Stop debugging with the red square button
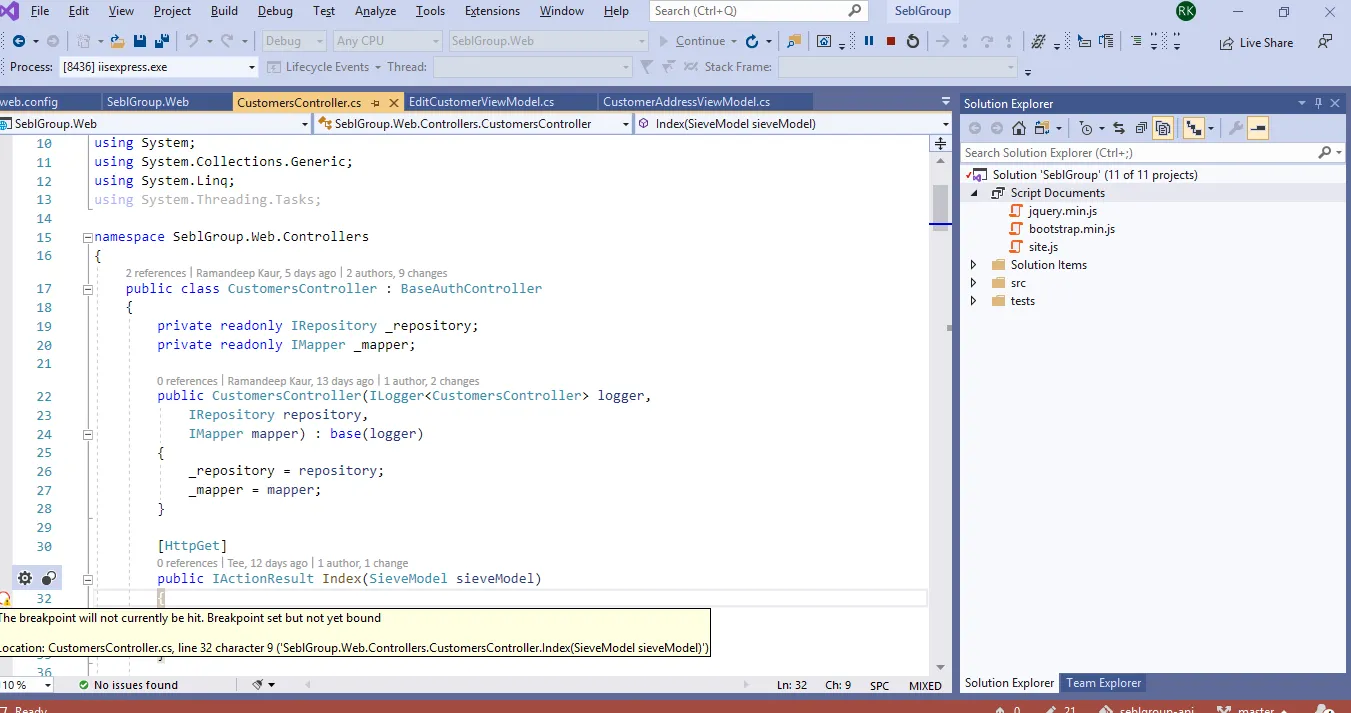Viewport: 1351px width, 713px height. (890, 41)
